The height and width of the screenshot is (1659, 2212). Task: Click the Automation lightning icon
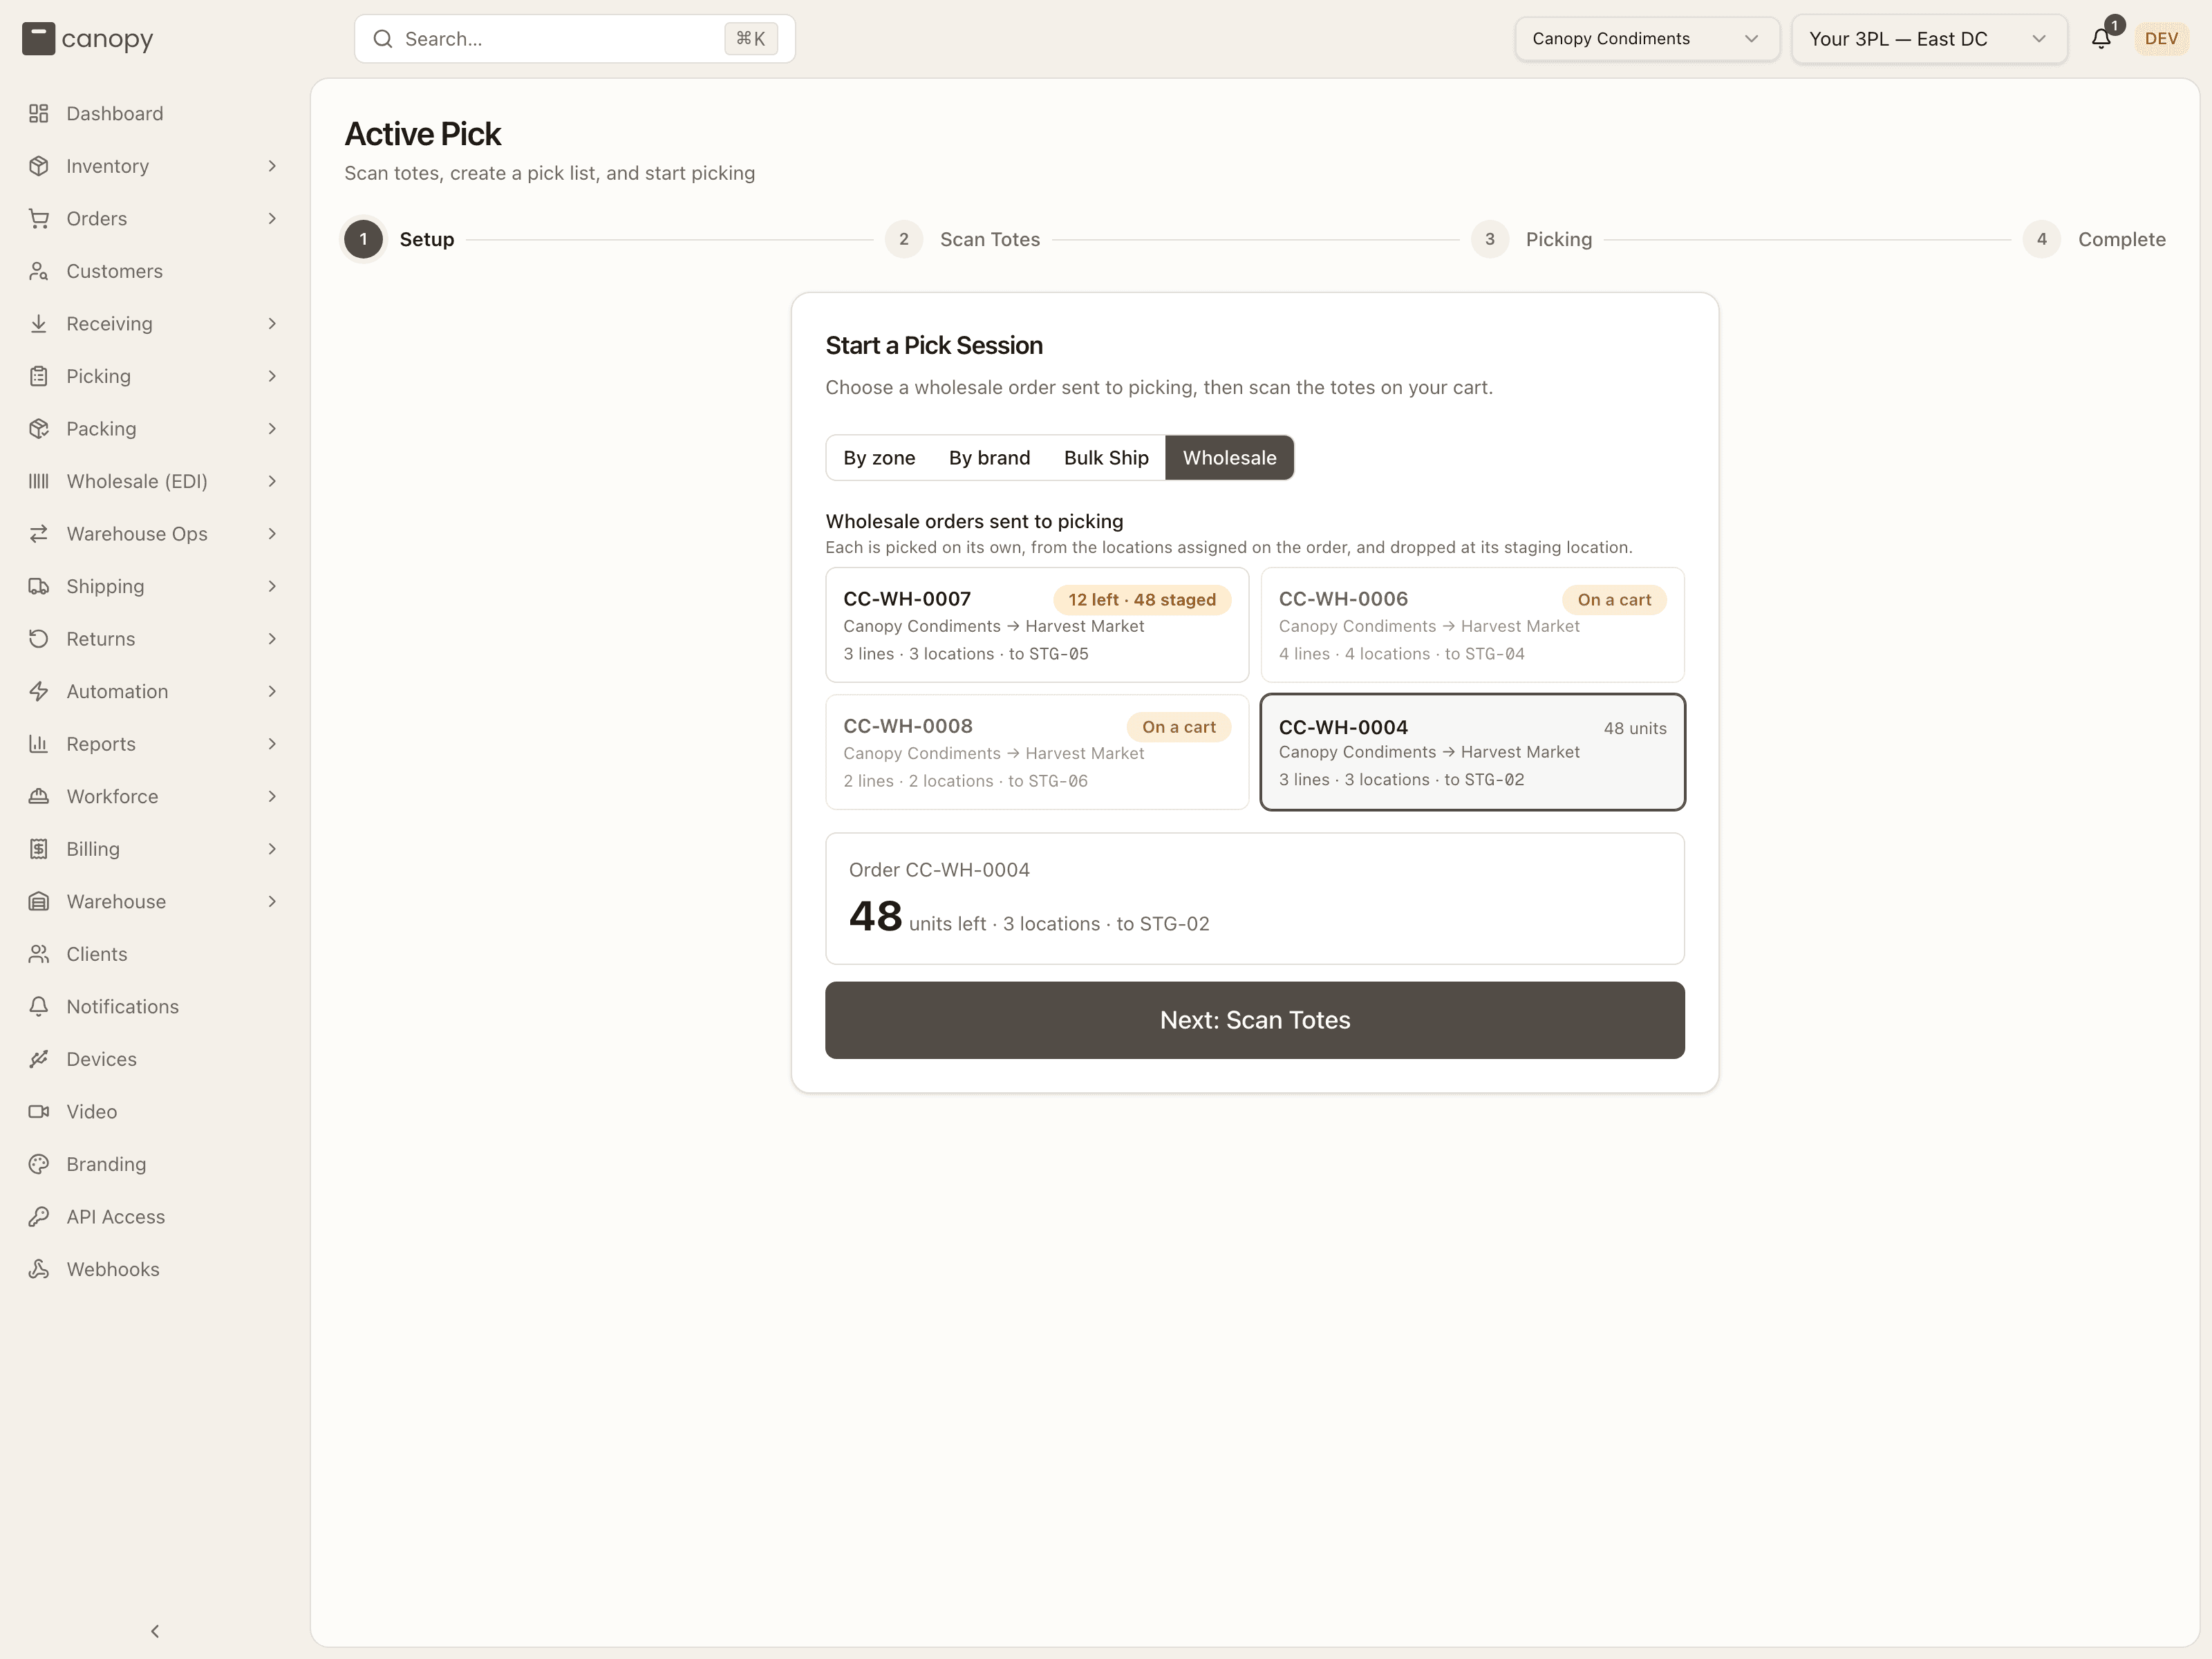pyautogui.click(x=39, y=691)
